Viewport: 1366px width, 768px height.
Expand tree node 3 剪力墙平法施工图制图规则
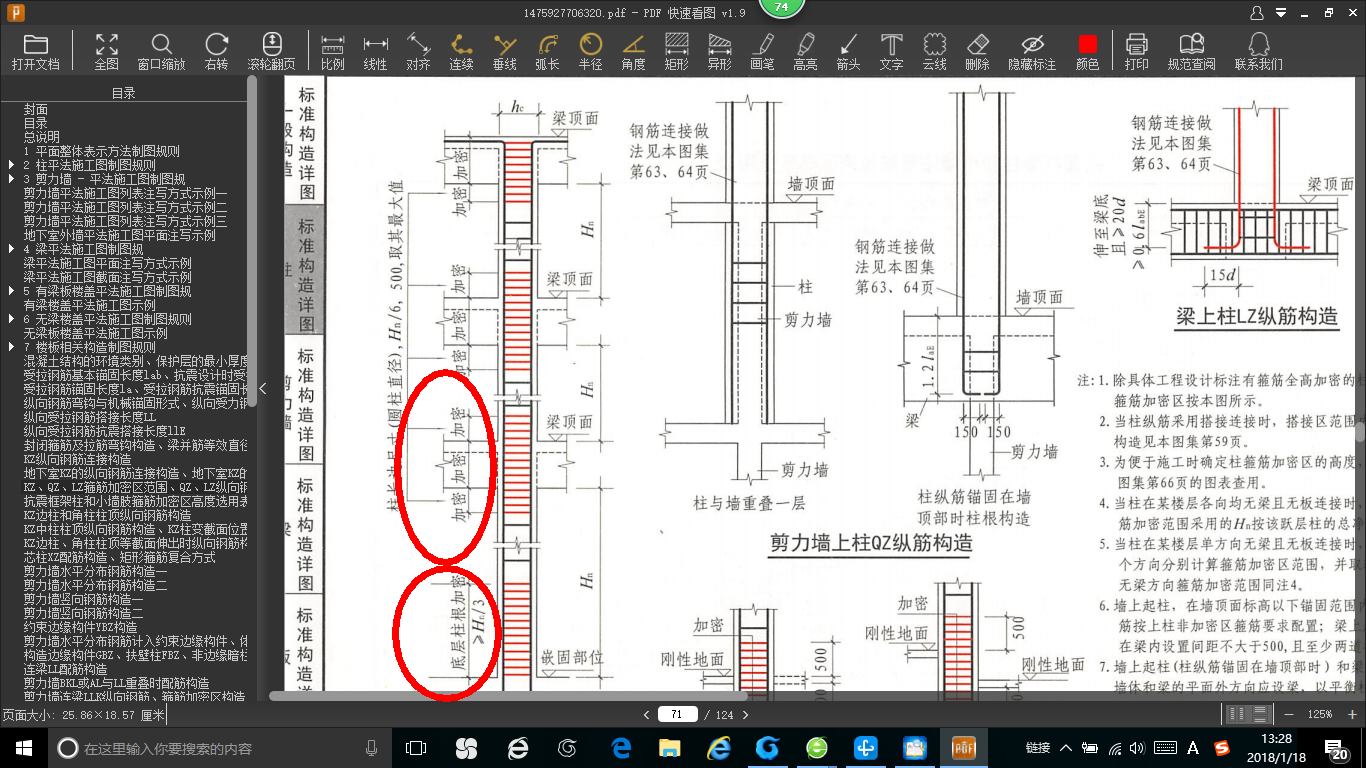click(11, 180)
